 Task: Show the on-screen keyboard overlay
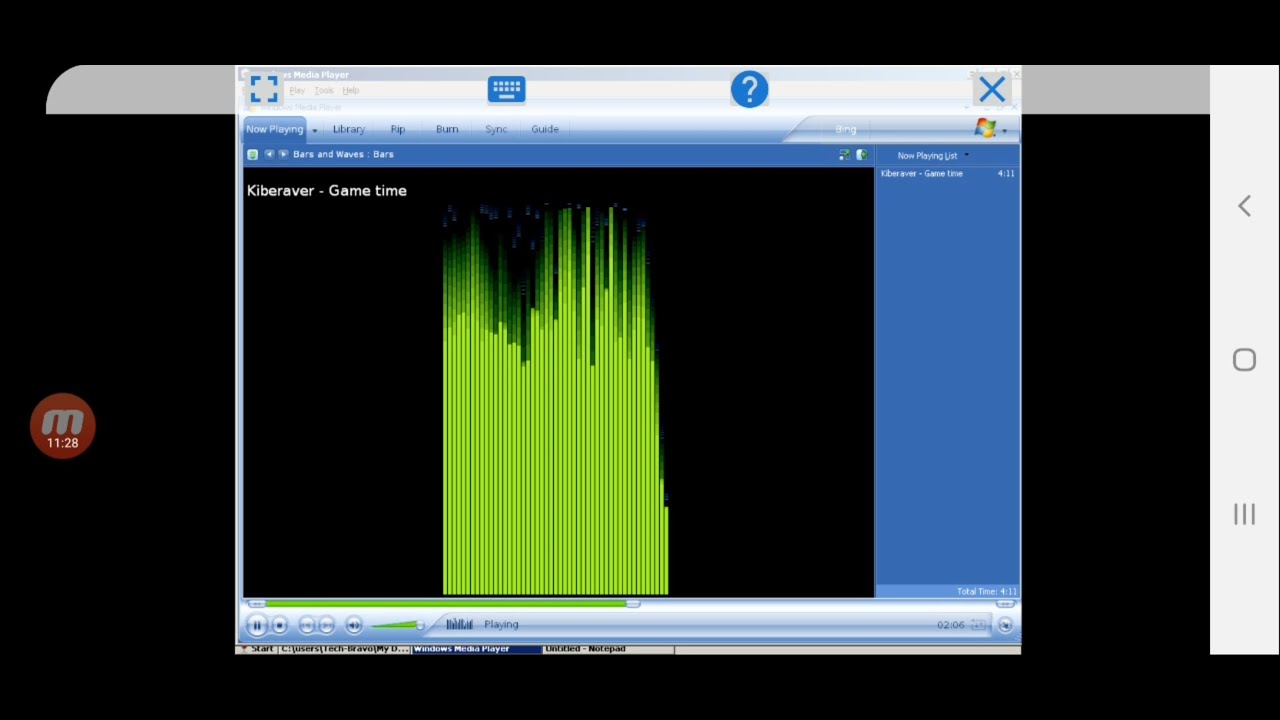pyautogui.click(x=506, y=89)
